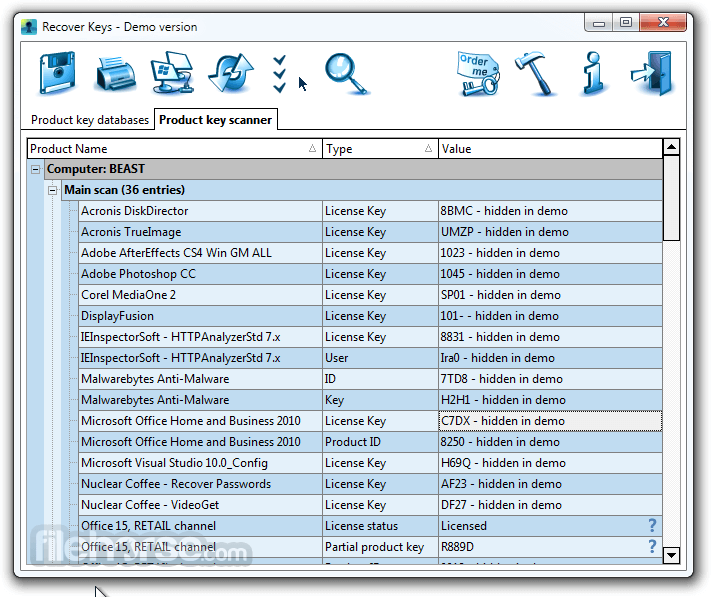
Task: Select the Acronis DiskDirector row
Action: click(x=371, y=211)
